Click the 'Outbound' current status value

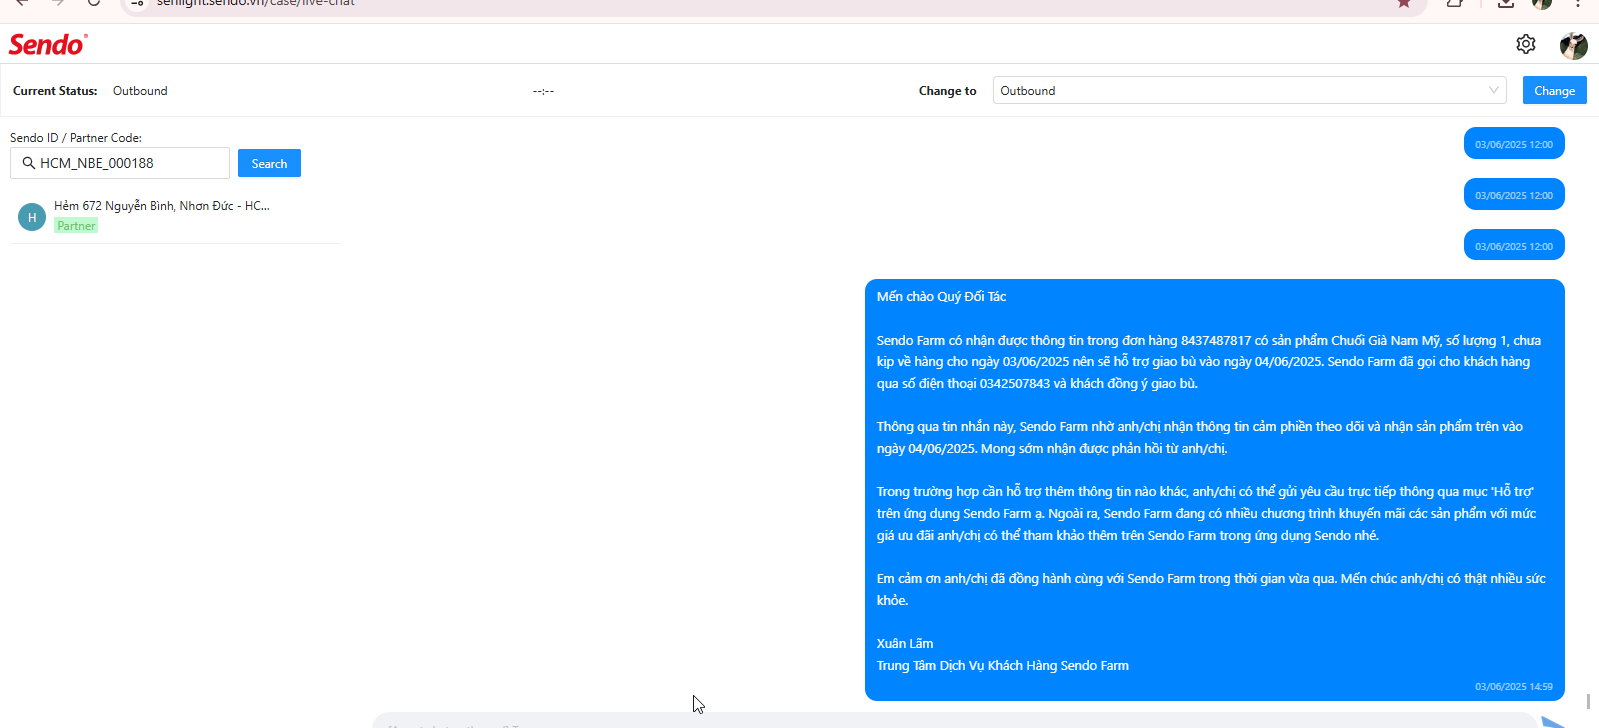tap(140, 91)
